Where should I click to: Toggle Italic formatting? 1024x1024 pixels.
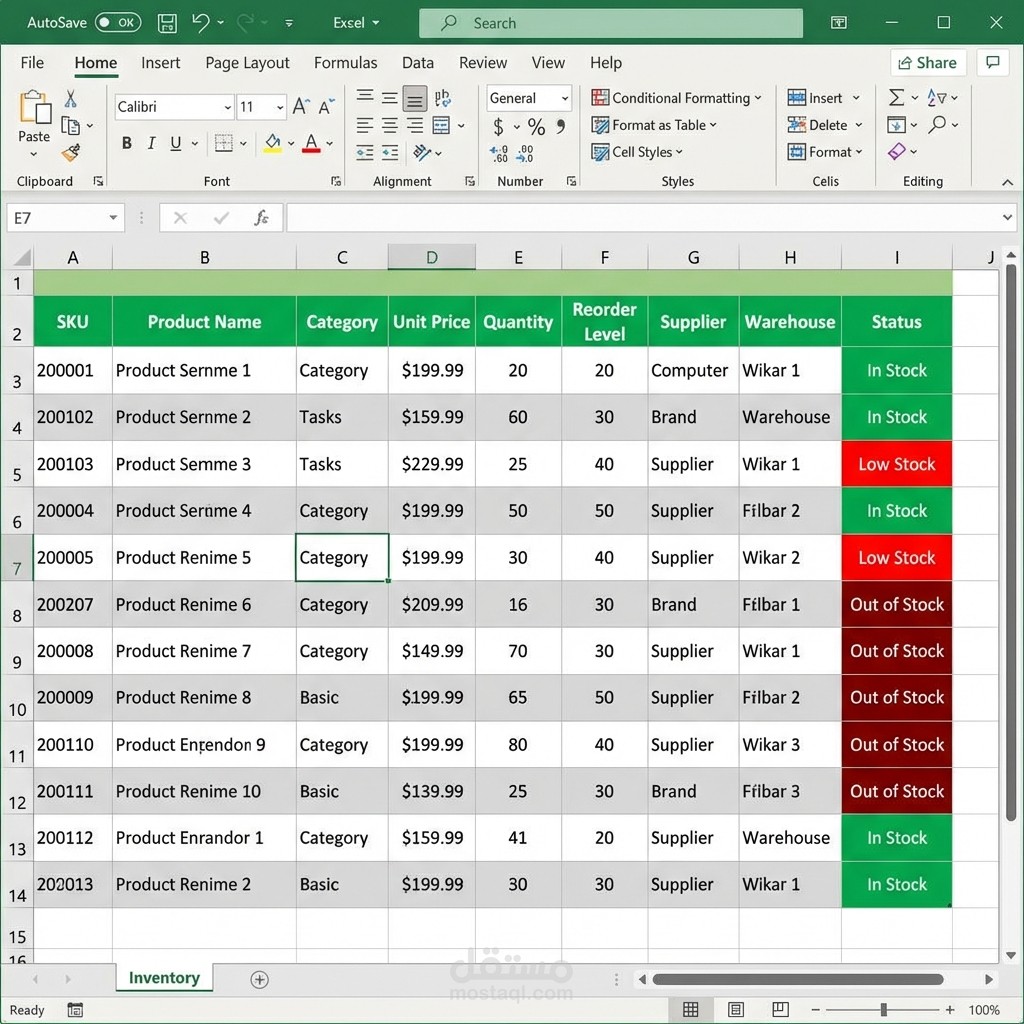[152, 143]
